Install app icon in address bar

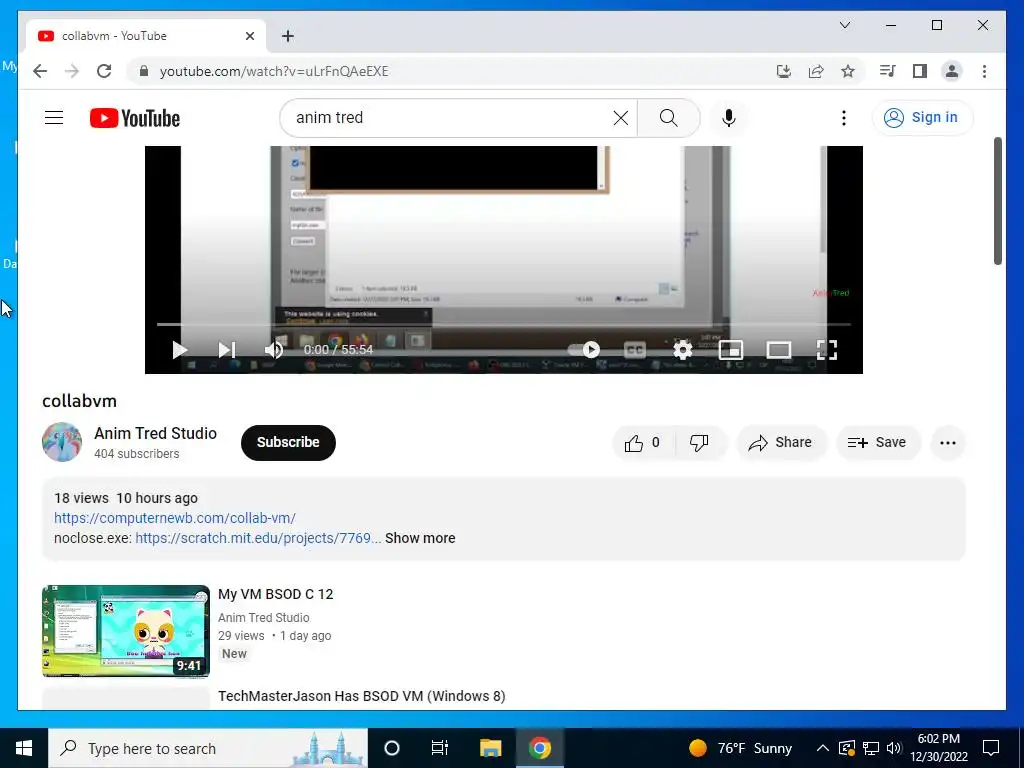coord(784,71)
